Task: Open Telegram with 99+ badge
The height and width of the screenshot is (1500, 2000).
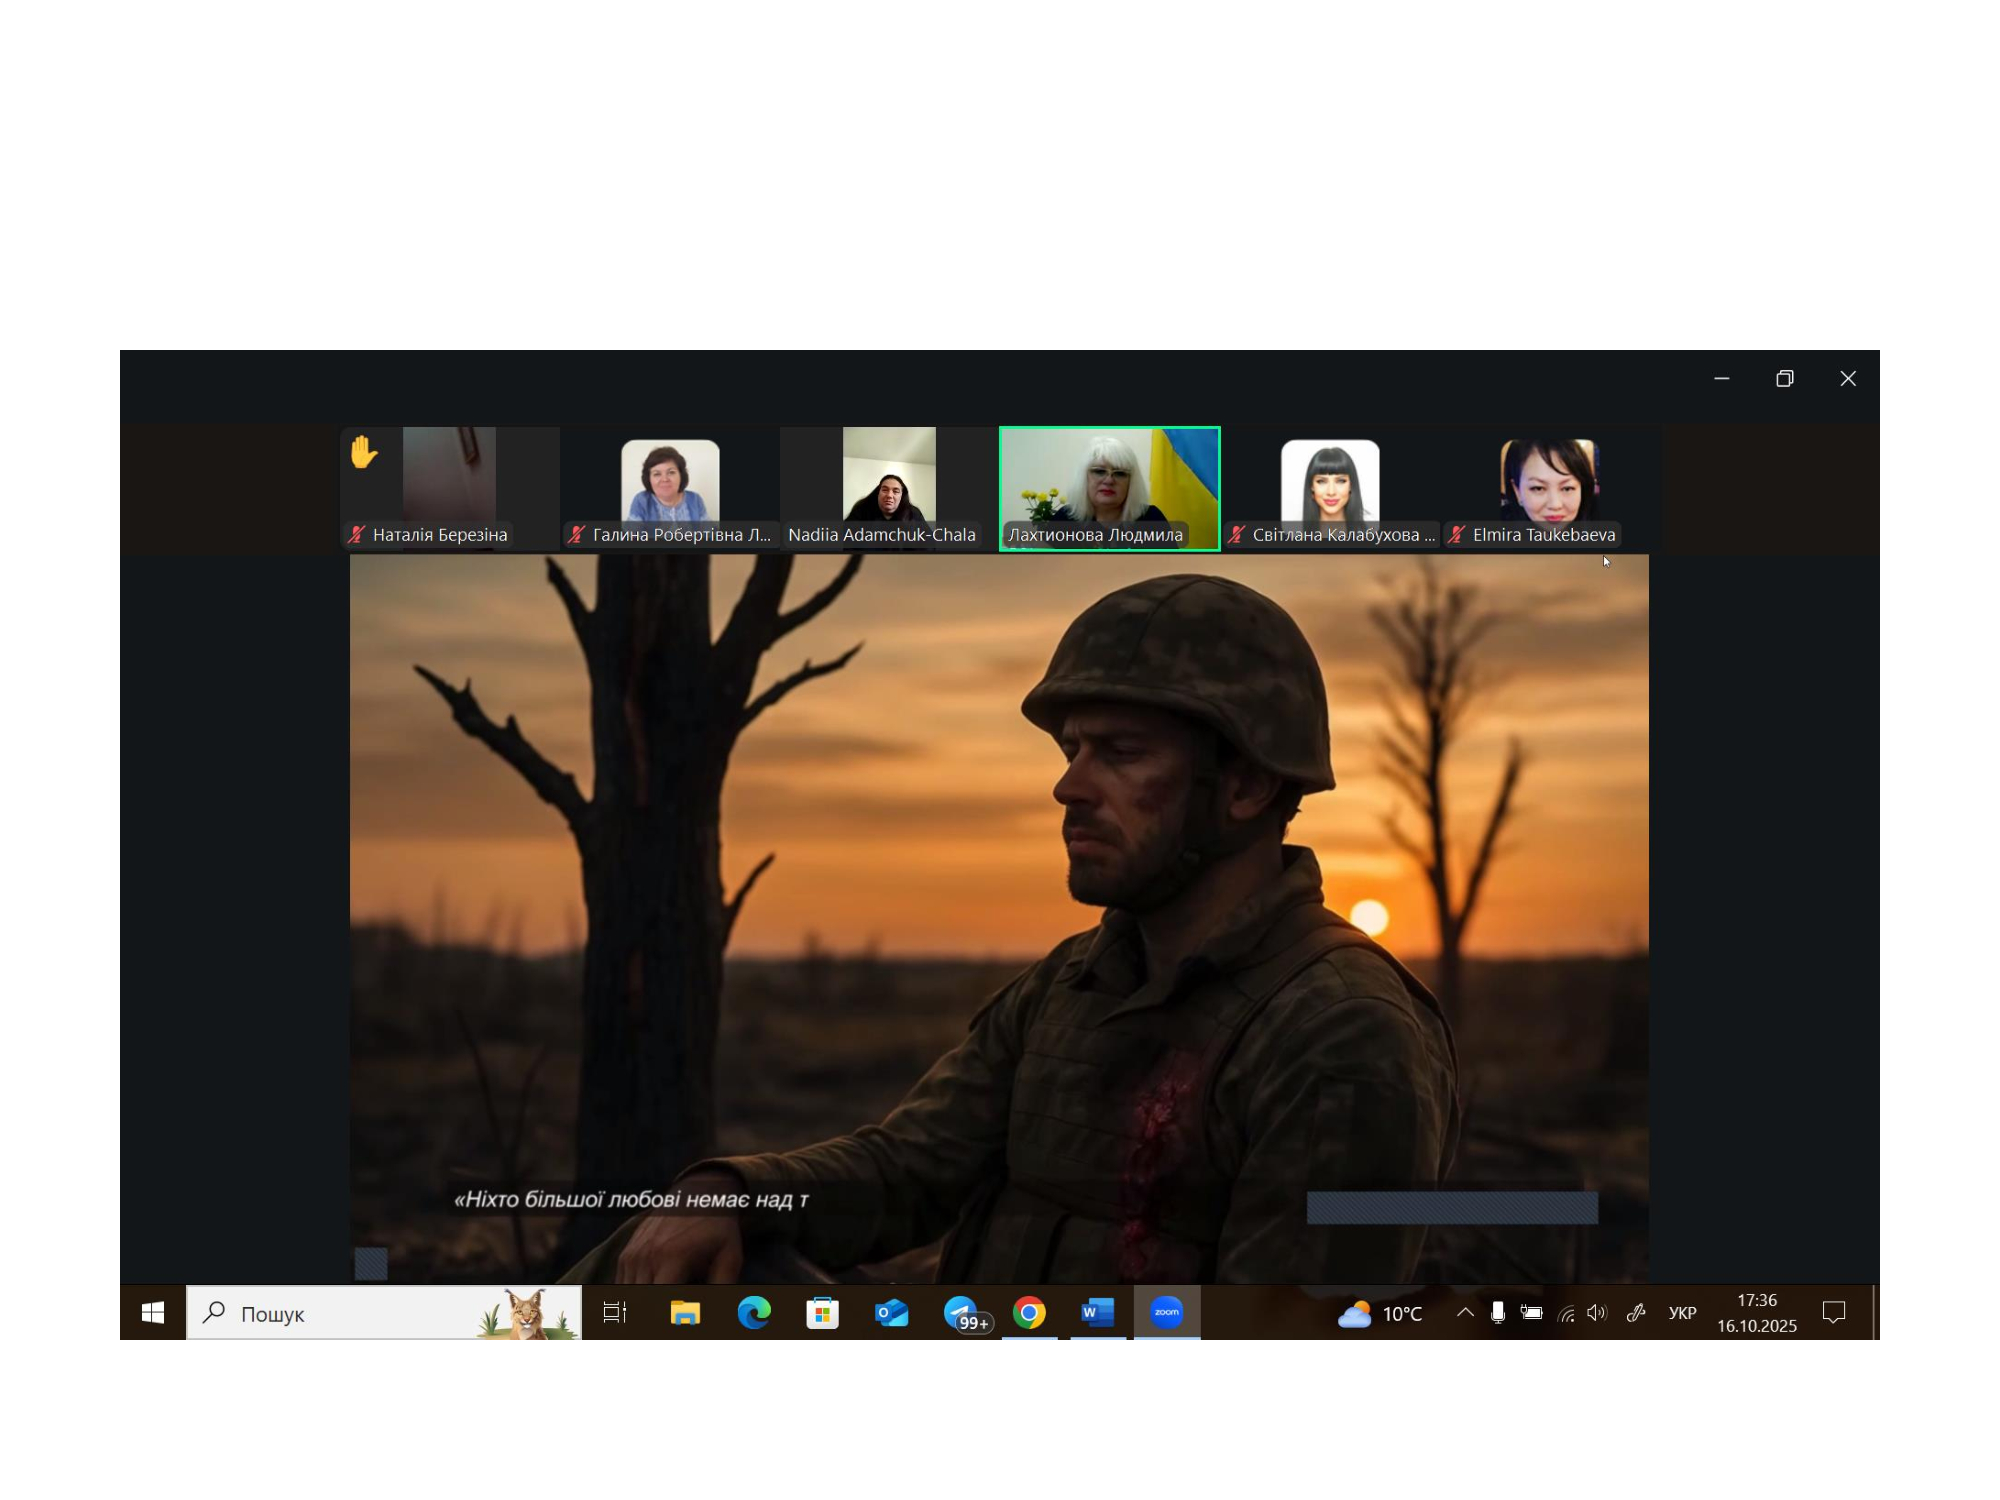Action: pyautogui.click(x=962, y=1313)
